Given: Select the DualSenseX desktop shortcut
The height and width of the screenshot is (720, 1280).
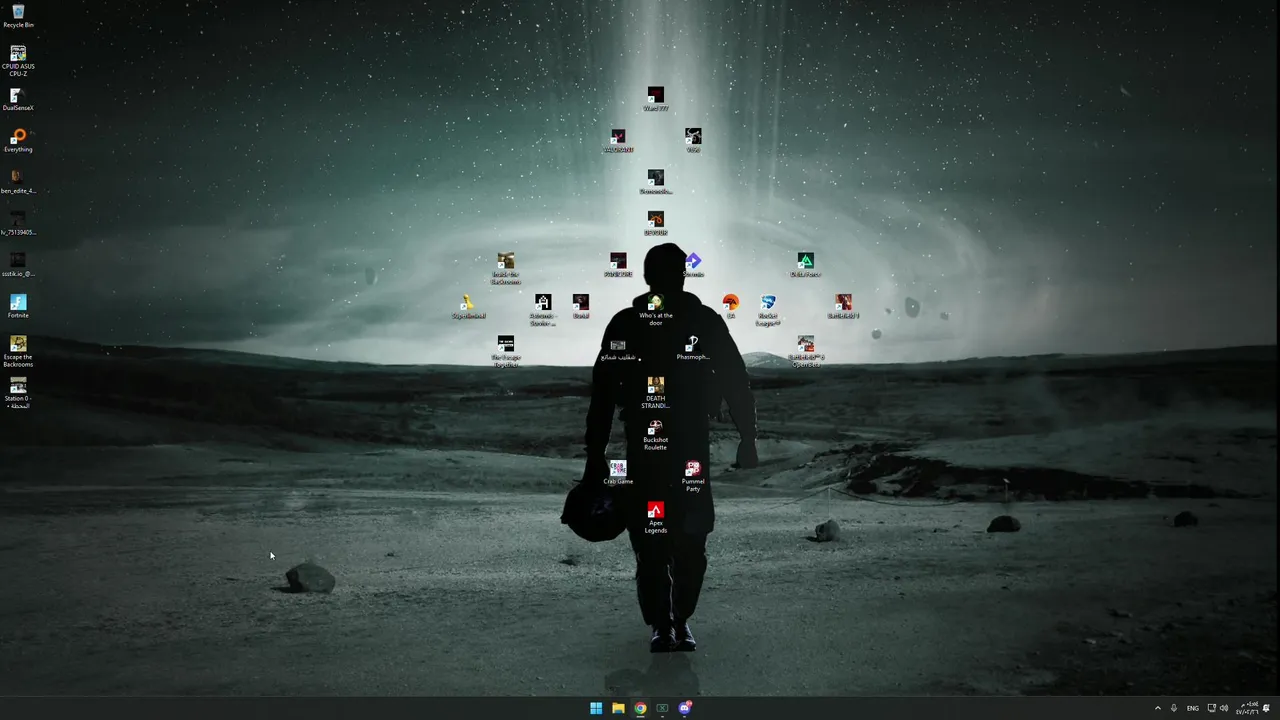Looking at the screenshot, I should coord(18,99).
